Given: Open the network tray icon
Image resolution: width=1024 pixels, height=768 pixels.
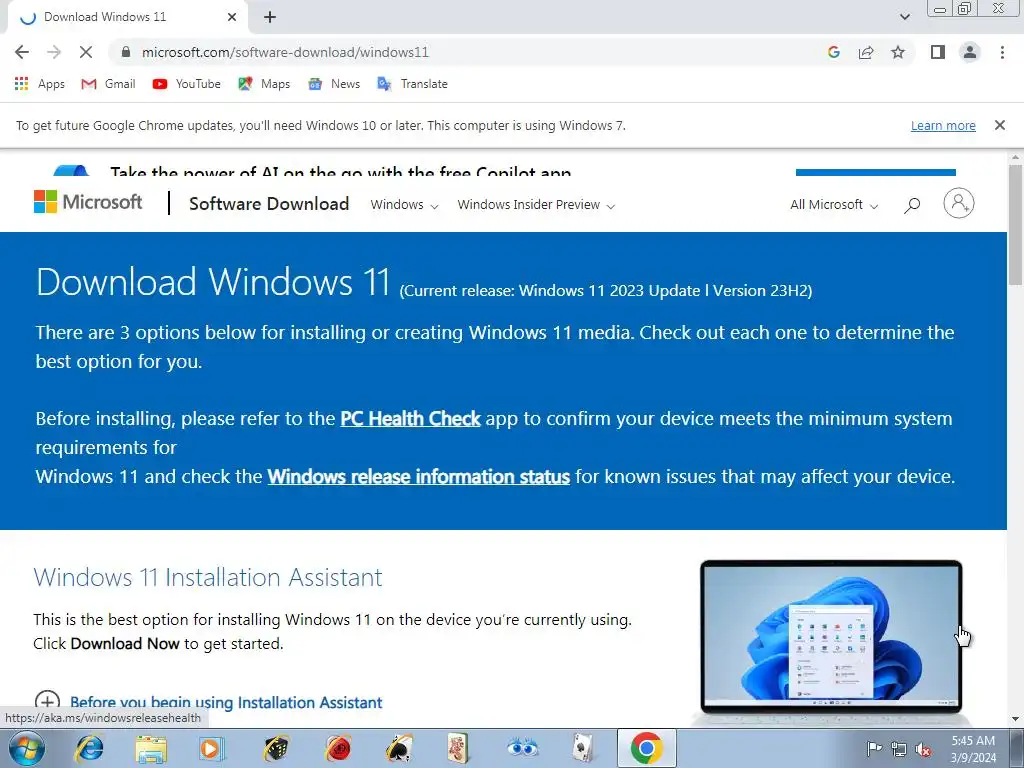Looking at the screenshot, I should [x=899, y=749].
